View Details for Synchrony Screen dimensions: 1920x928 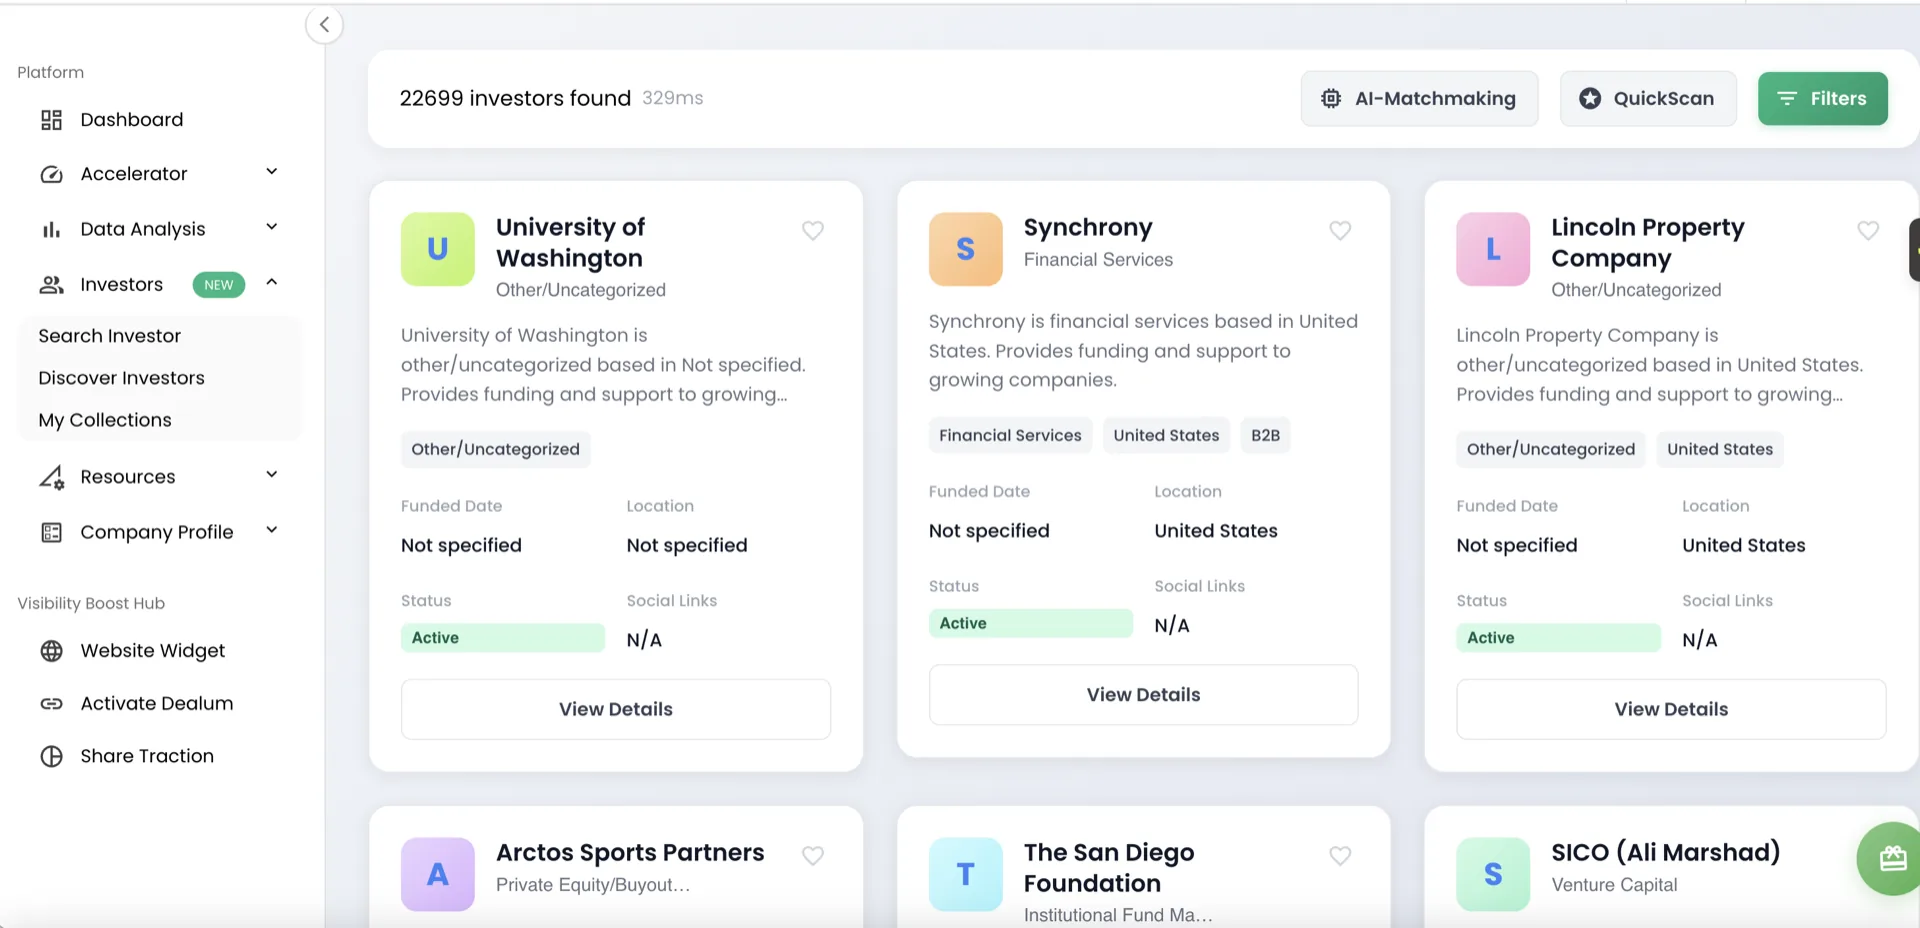(x=1143, y=695)
